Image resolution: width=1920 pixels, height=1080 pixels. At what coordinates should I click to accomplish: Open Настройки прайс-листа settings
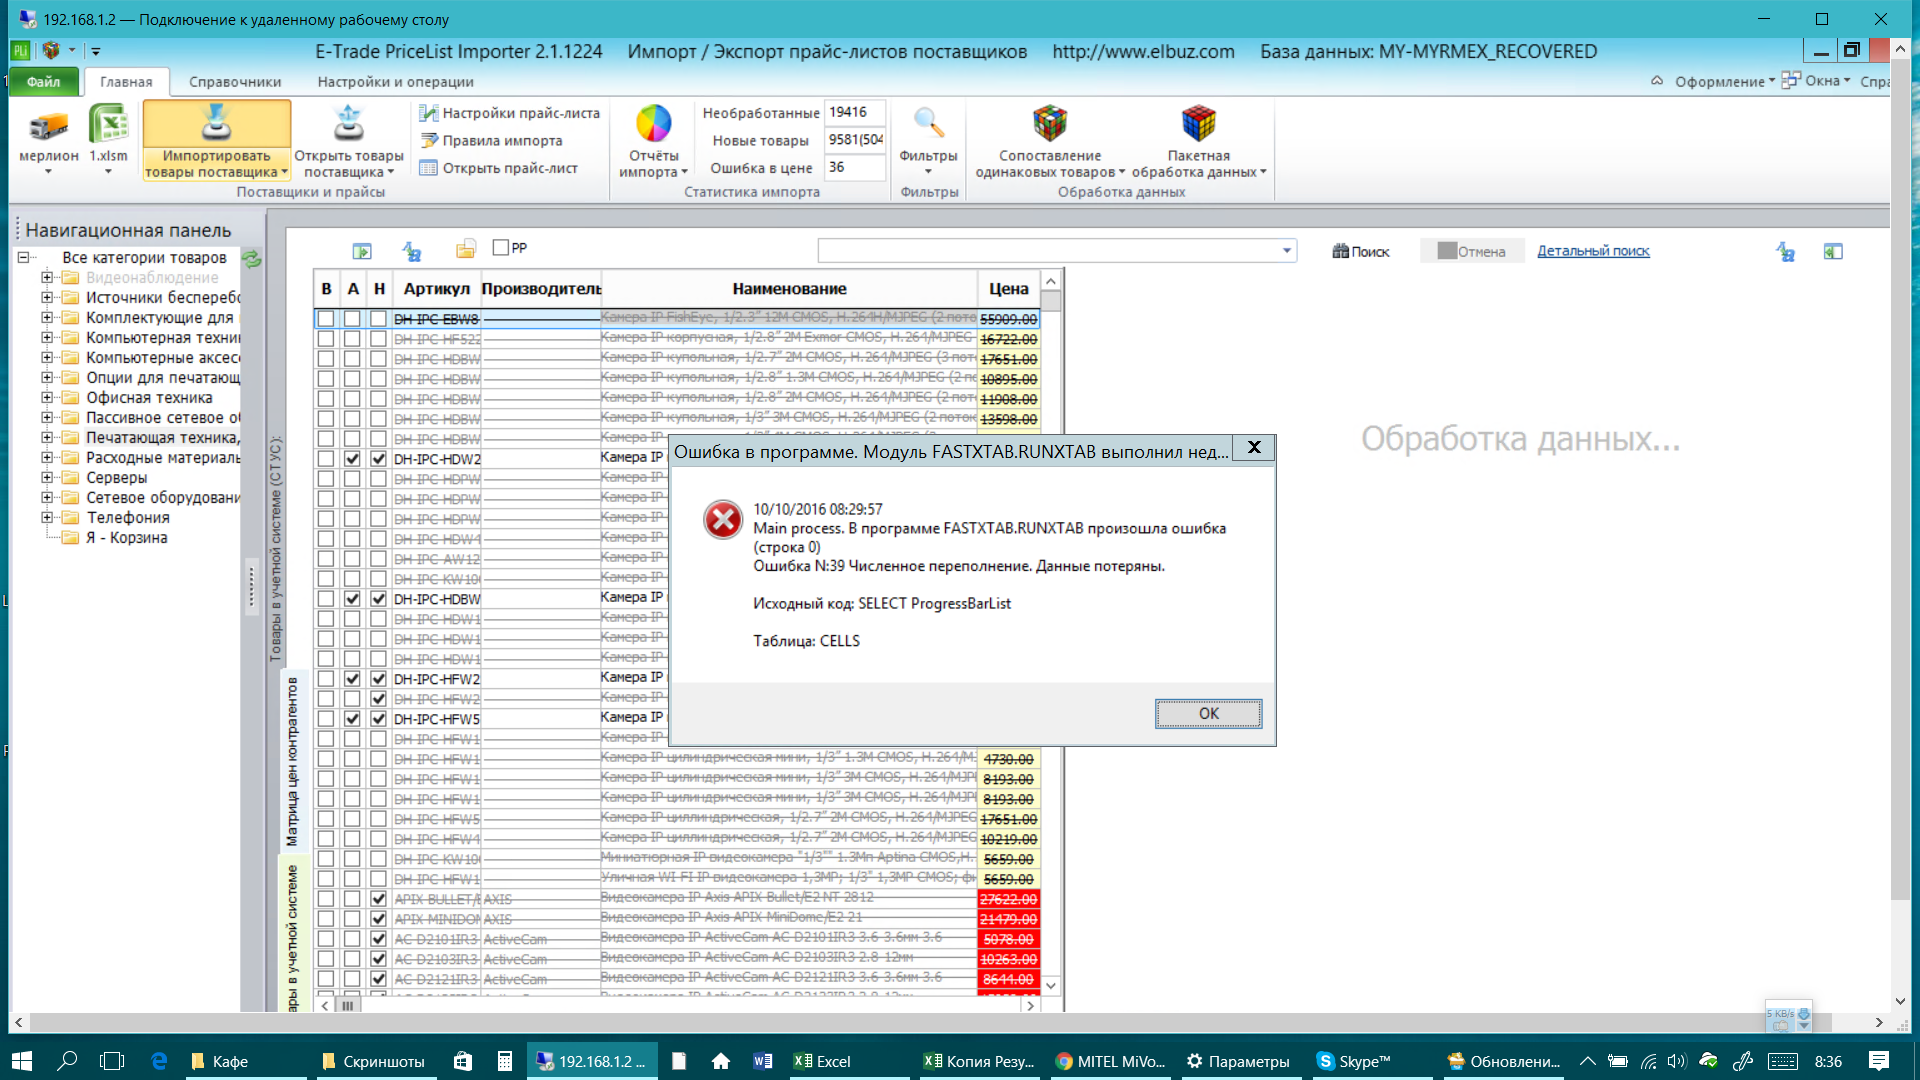point(510,113)
